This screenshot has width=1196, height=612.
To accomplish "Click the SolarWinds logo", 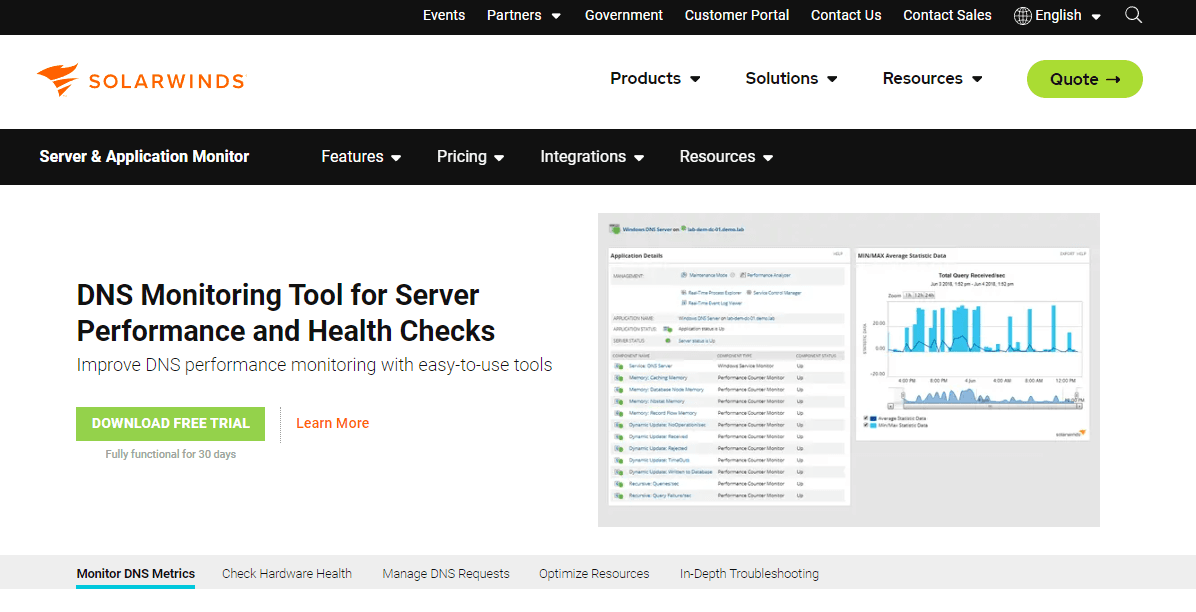I will click(x=141, y=79).
